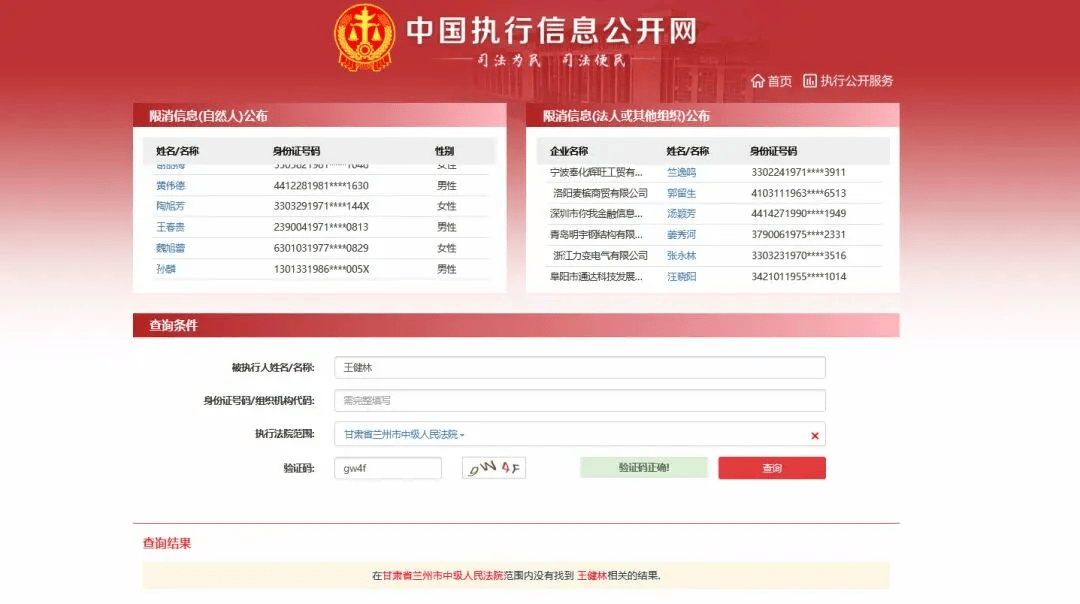The image size is (1080, 604).
Task: Click the gw4f captcha image to refresh
Action: click(493, 466)
